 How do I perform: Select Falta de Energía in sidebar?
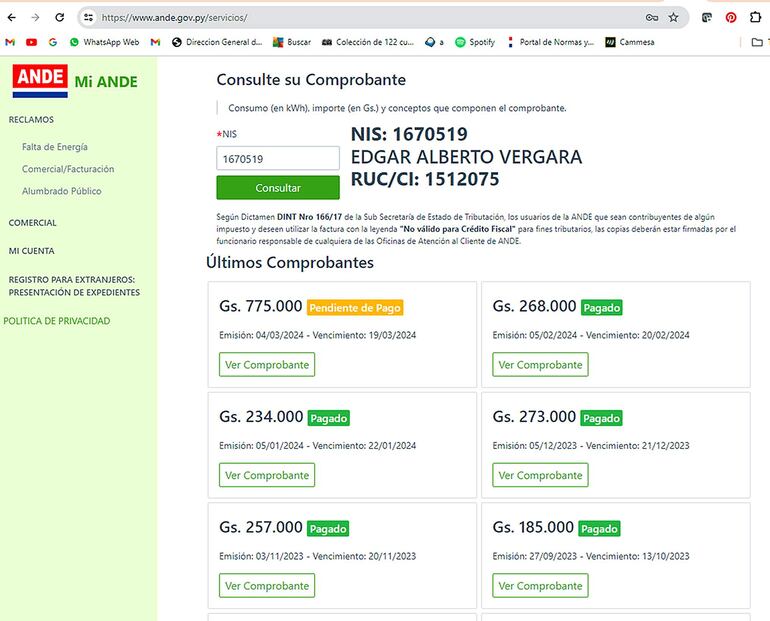pyautogui.click(x=55, y=147)
